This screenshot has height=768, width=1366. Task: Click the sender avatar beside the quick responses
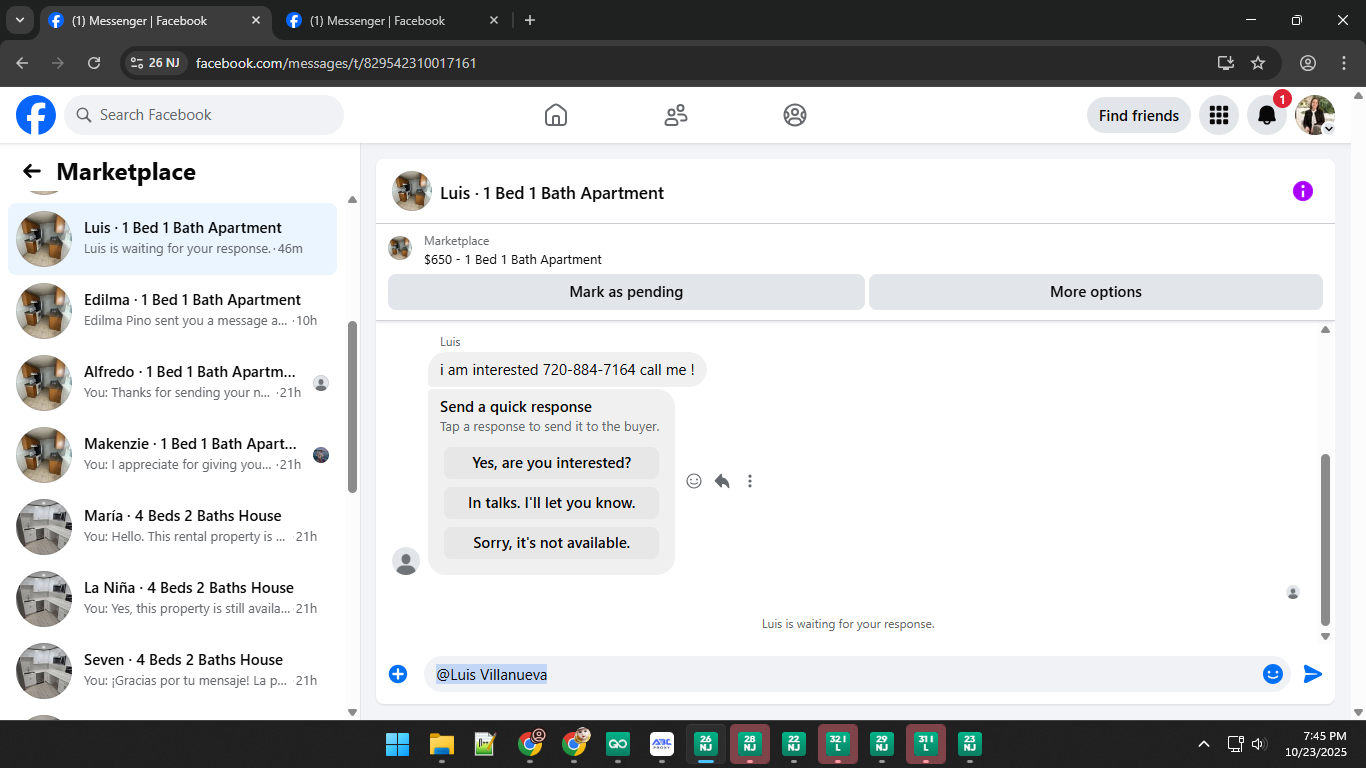(406, 561)
